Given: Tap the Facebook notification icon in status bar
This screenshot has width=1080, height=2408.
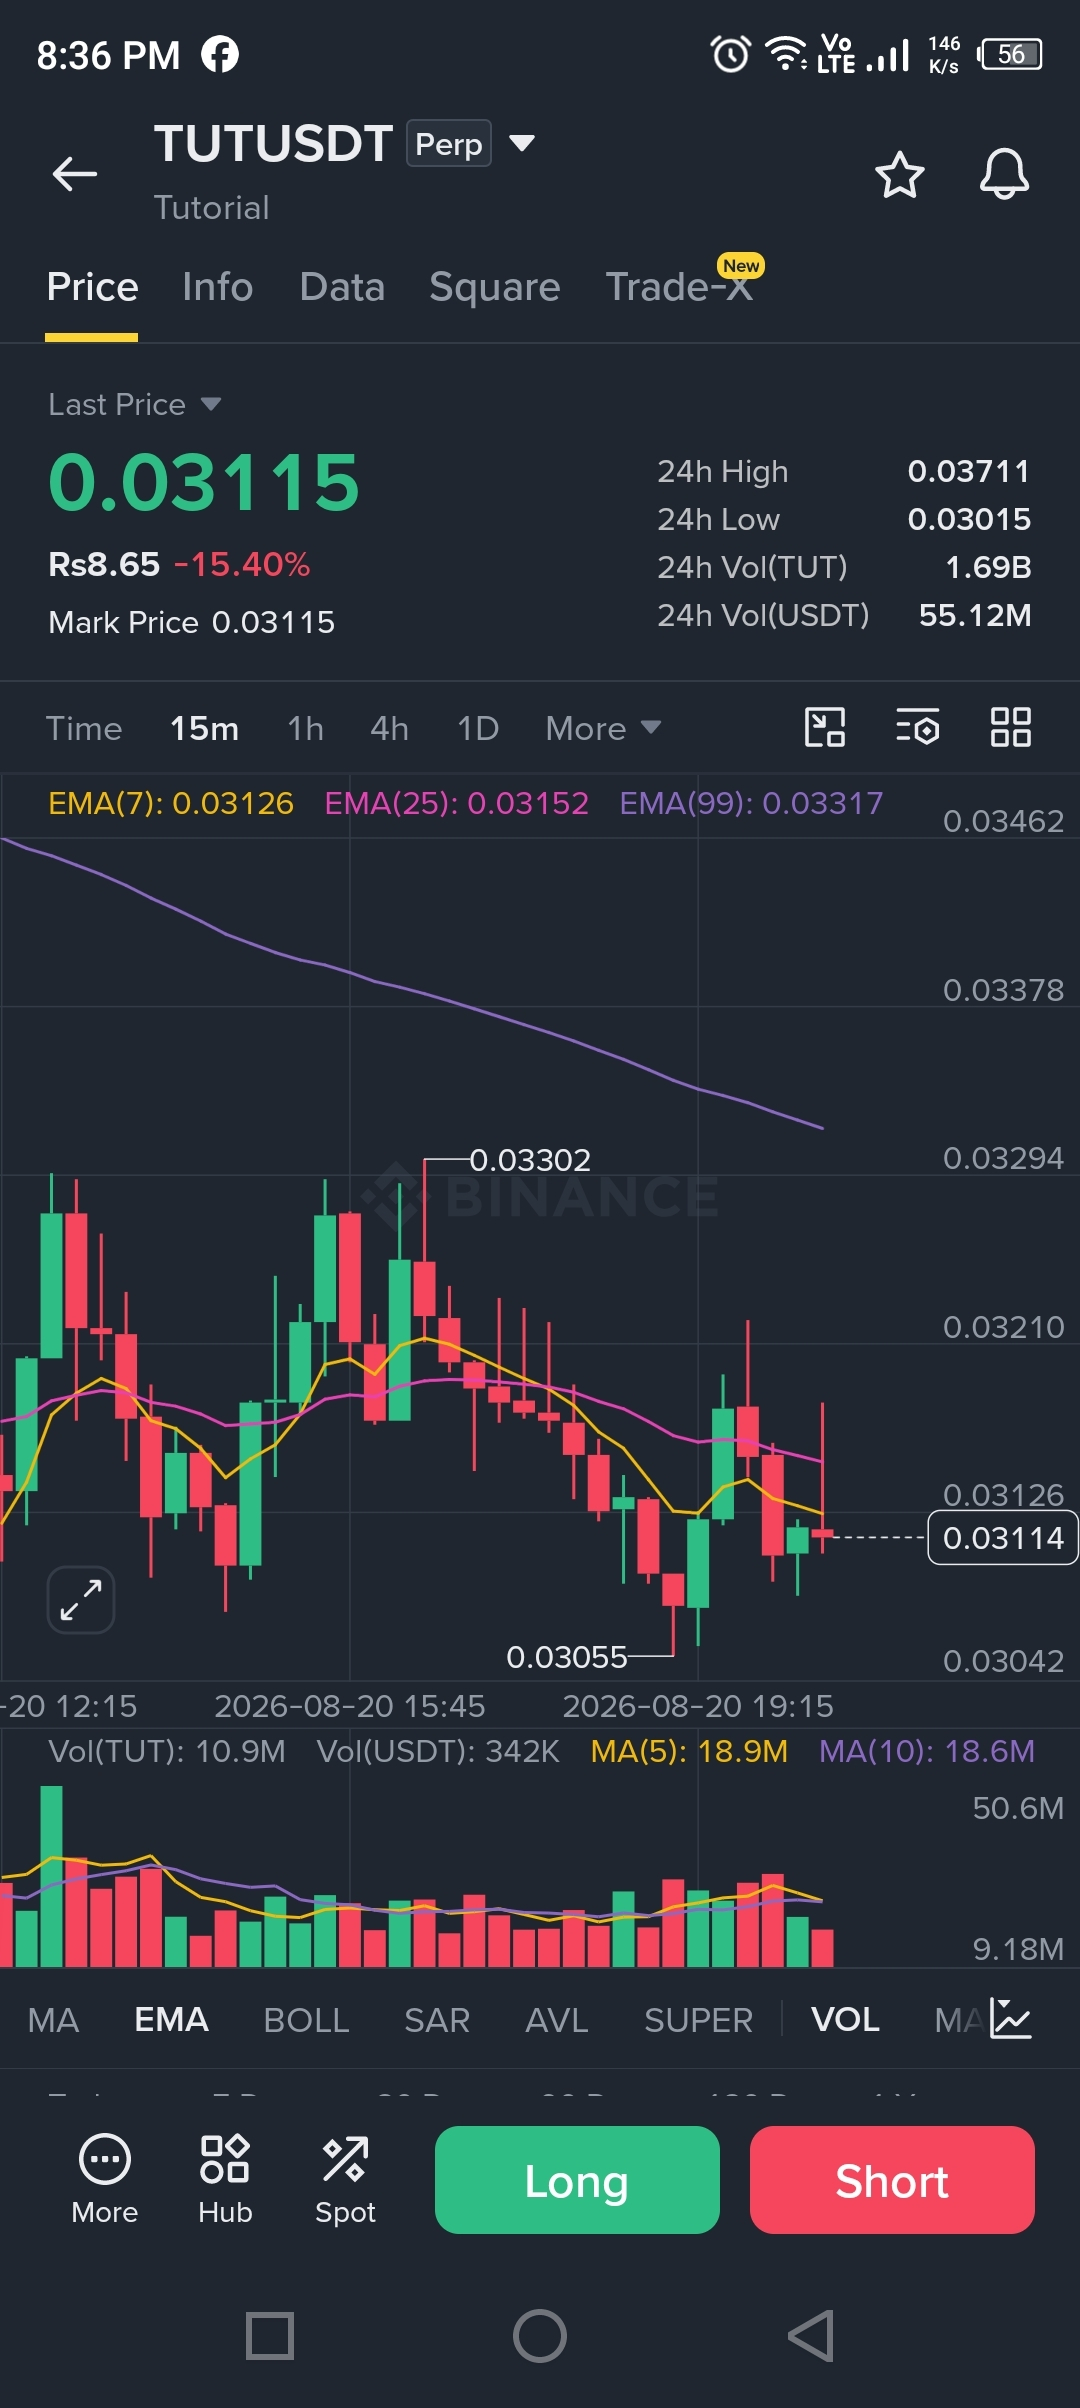Looking at the screenshot, I should point(220,54).
